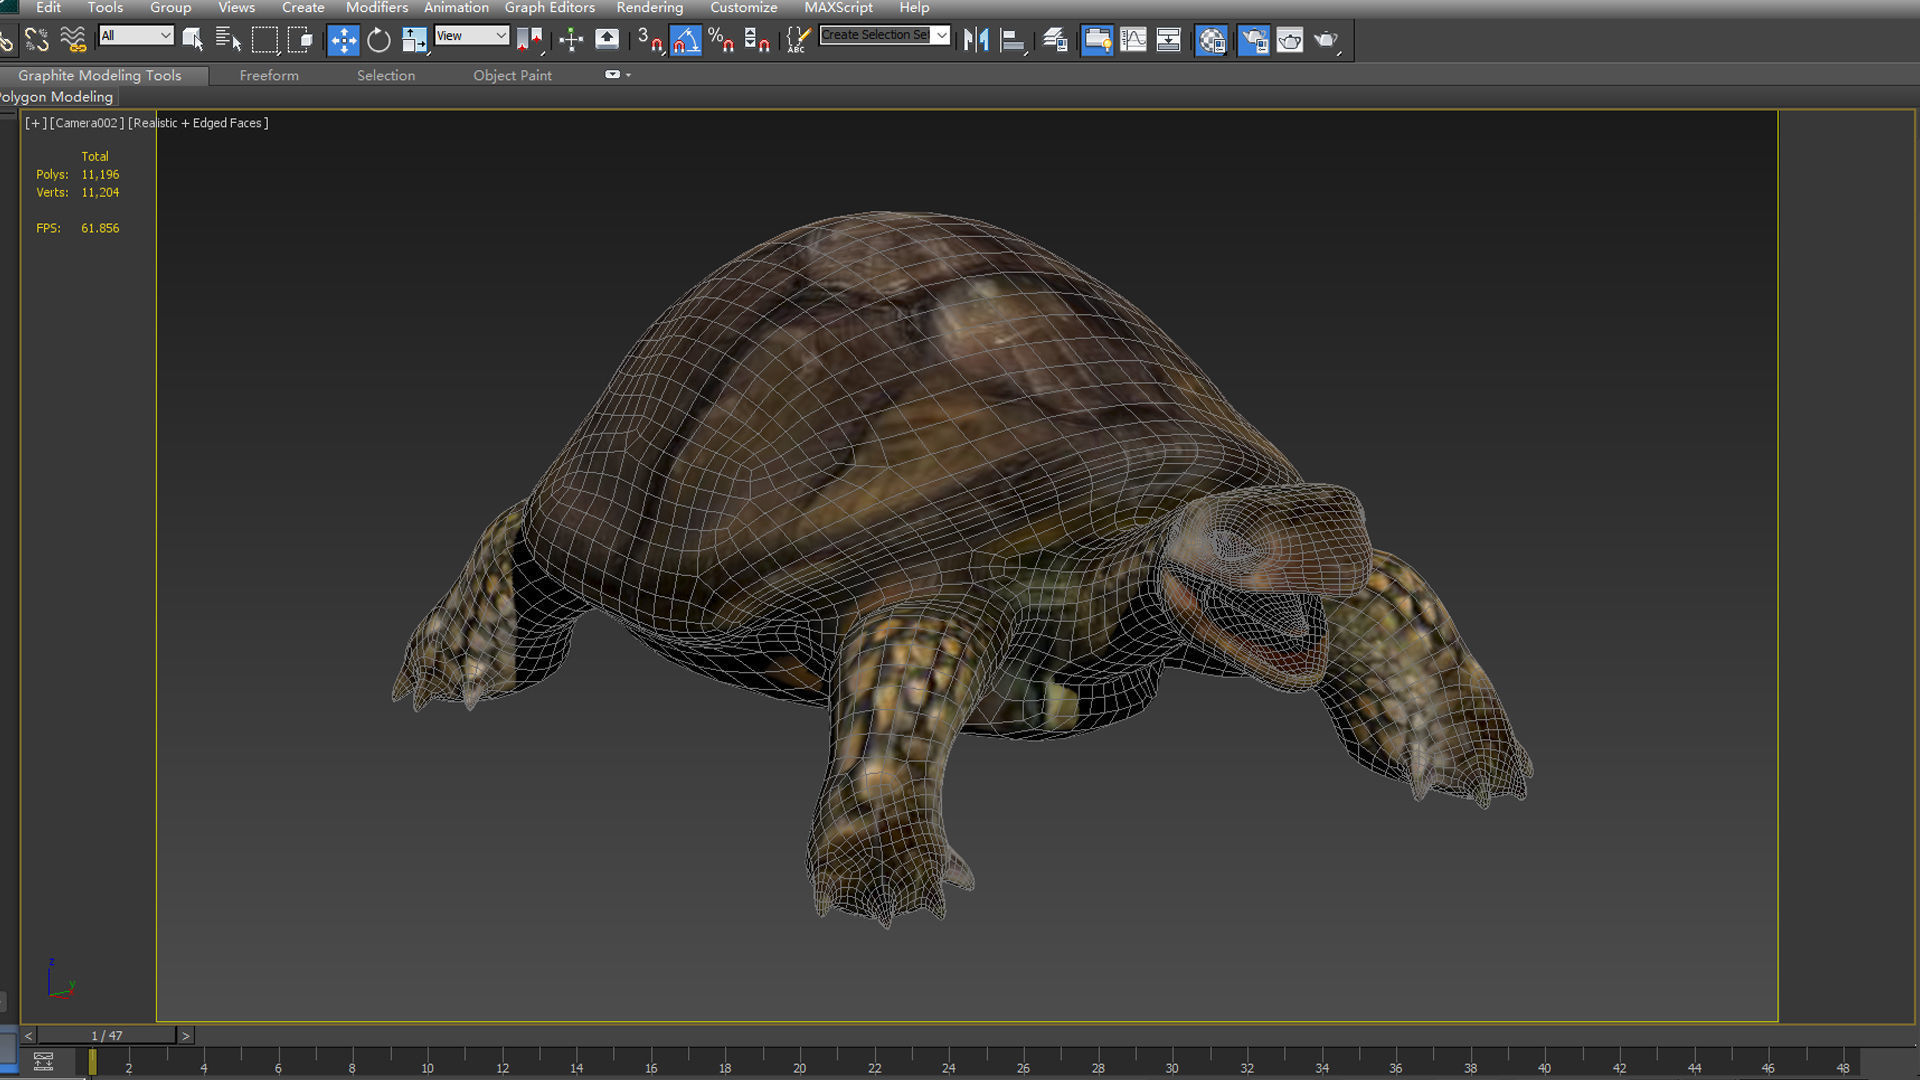Toggle the Graphite Modeling Tools ribbon
This screenshot has height=1080, width=1920.
click(x=1097, y=40)
